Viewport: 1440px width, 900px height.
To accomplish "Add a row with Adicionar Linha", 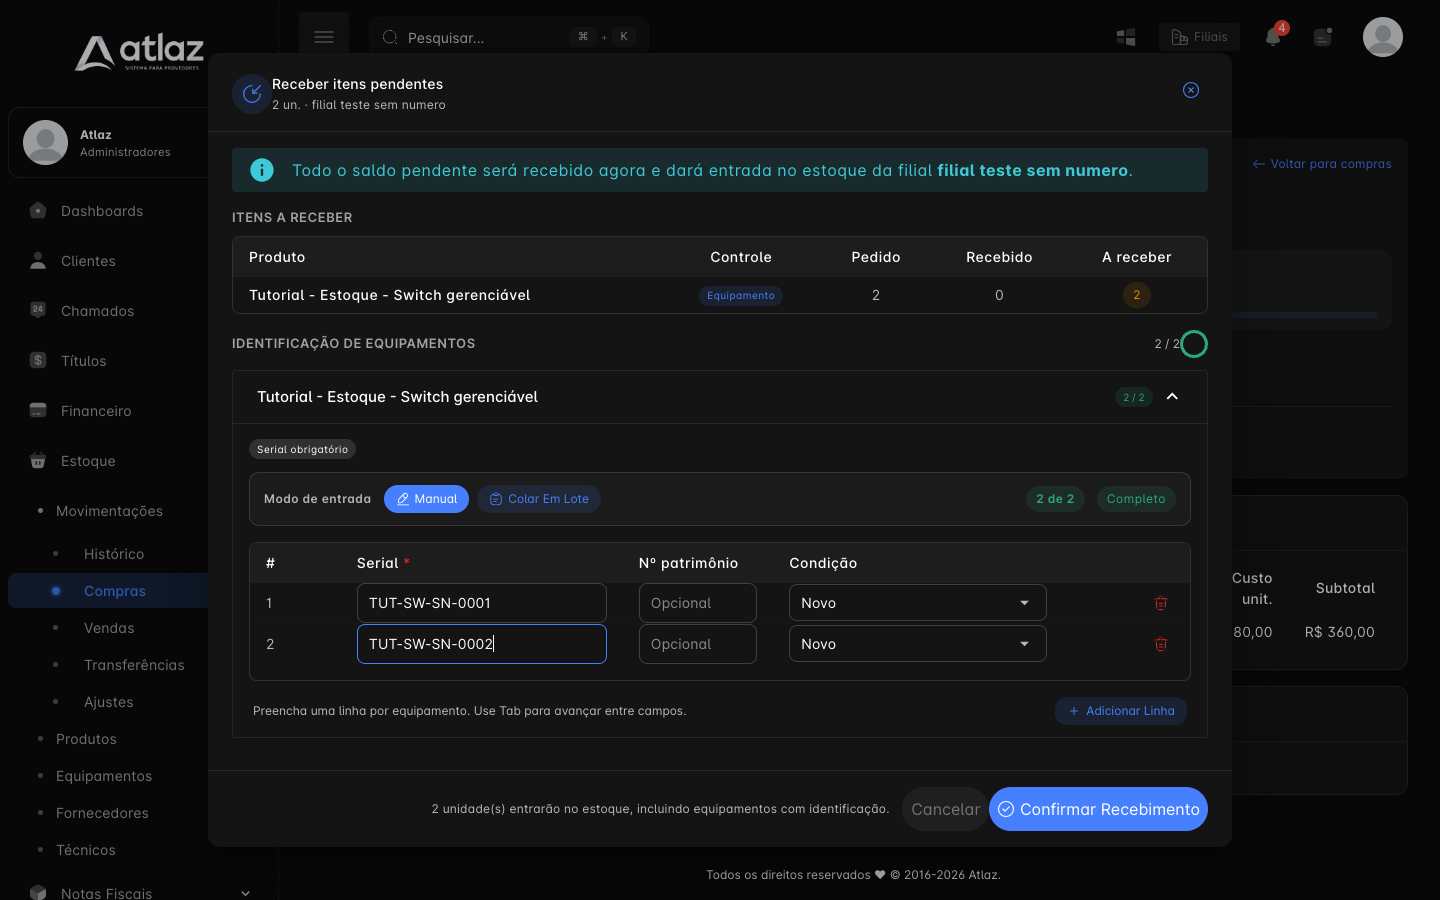I will click(1121, 711).
